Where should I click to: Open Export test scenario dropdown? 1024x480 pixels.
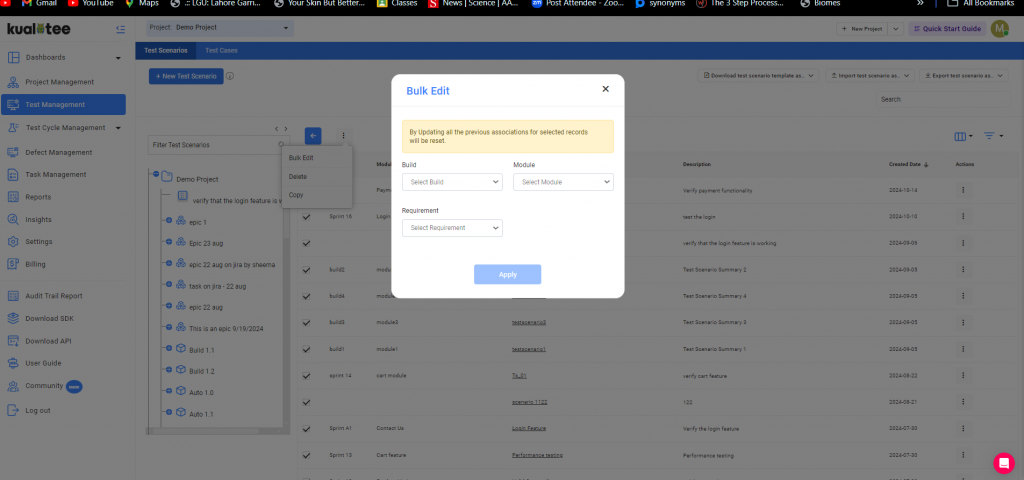[964, 76]
